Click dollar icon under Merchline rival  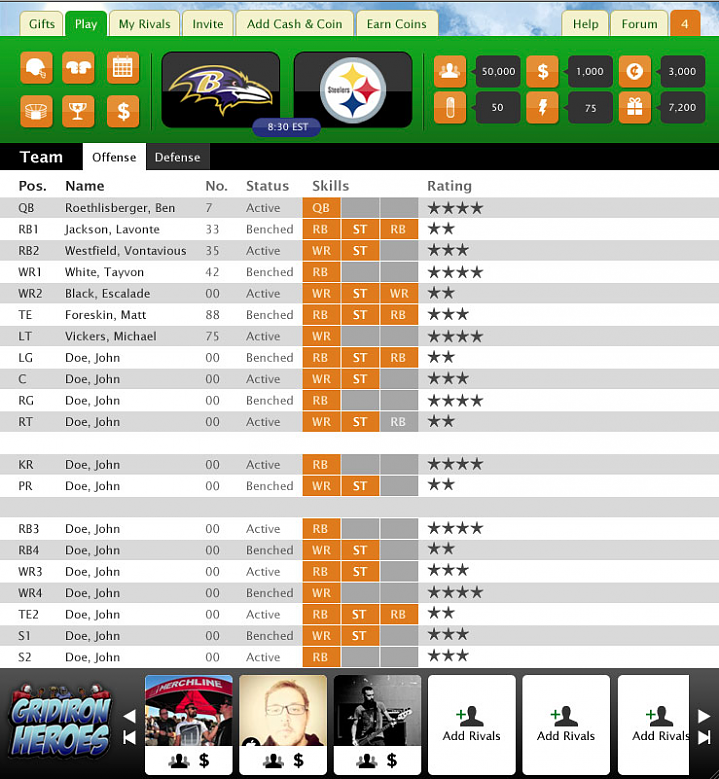204,760
